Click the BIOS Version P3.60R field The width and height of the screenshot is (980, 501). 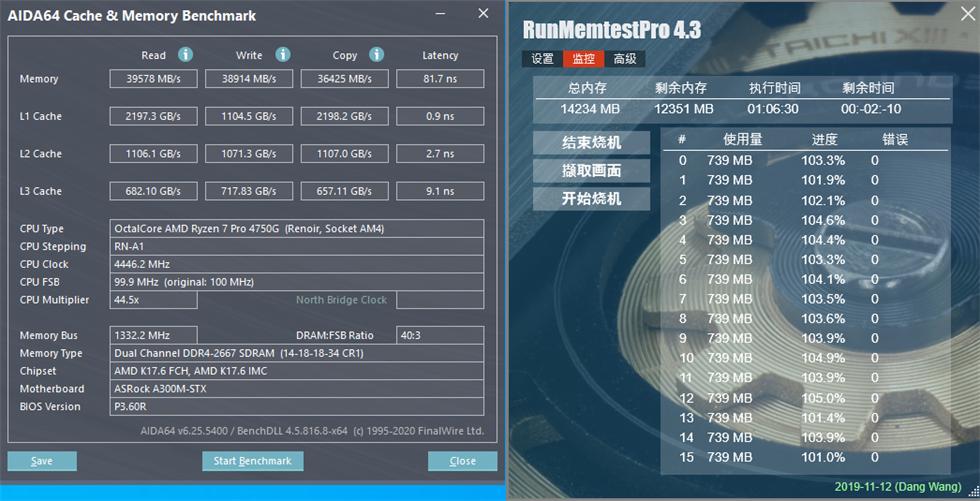click(x=296, y=407)
